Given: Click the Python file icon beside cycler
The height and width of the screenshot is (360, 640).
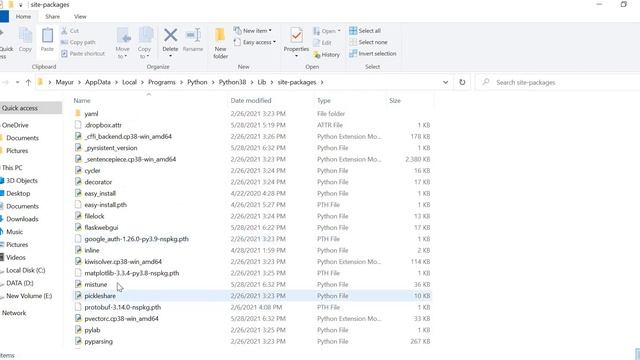Looking at the screenshot, I should [78, 171].
